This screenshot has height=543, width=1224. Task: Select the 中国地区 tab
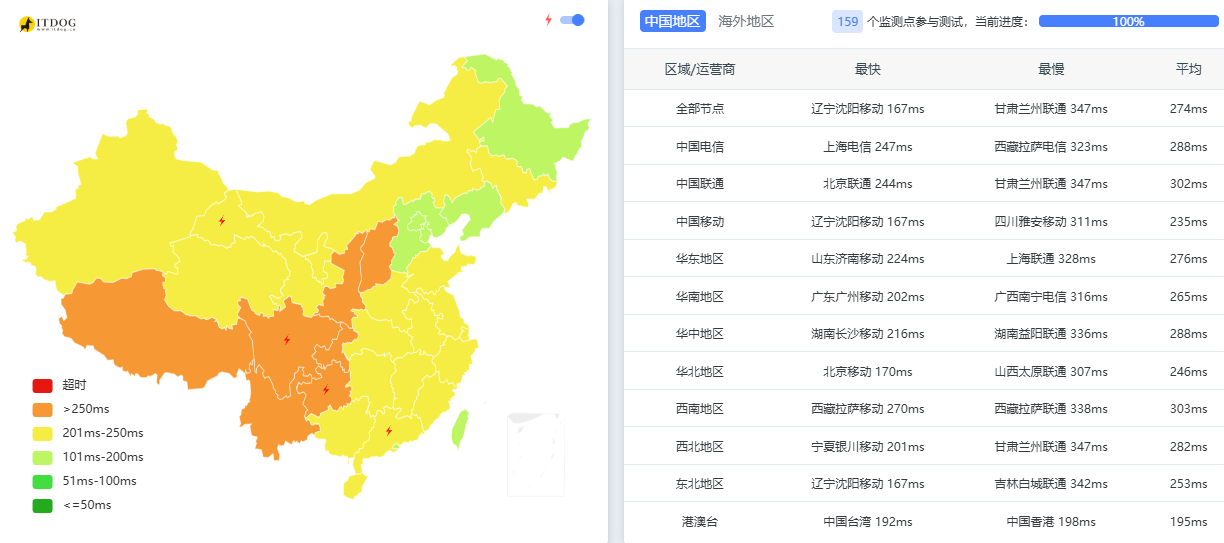(673, 21)
